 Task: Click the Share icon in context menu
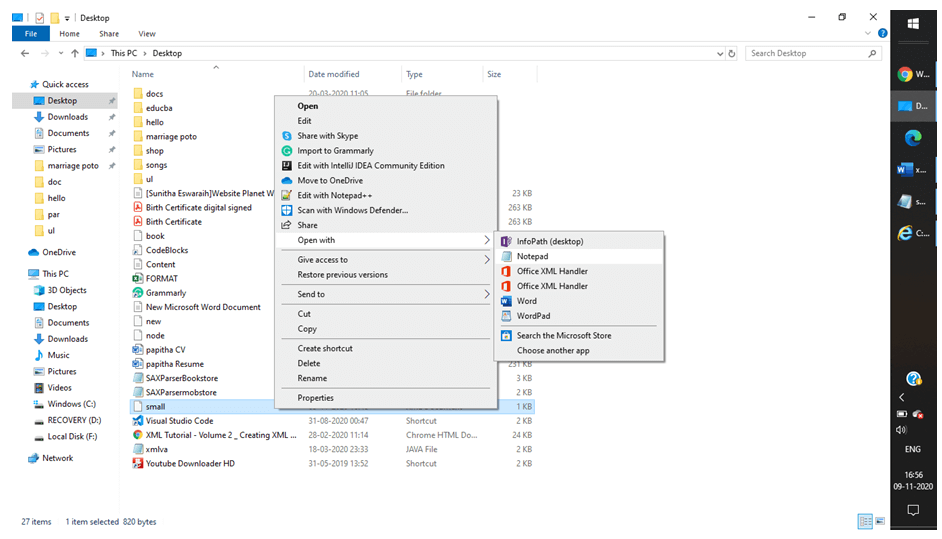point(287,225)
